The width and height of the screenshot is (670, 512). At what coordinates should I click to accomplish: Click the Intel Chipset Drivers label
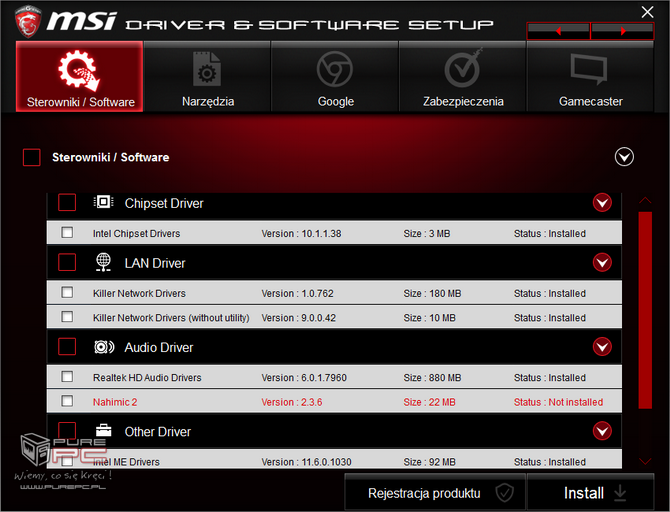(136, 234)
